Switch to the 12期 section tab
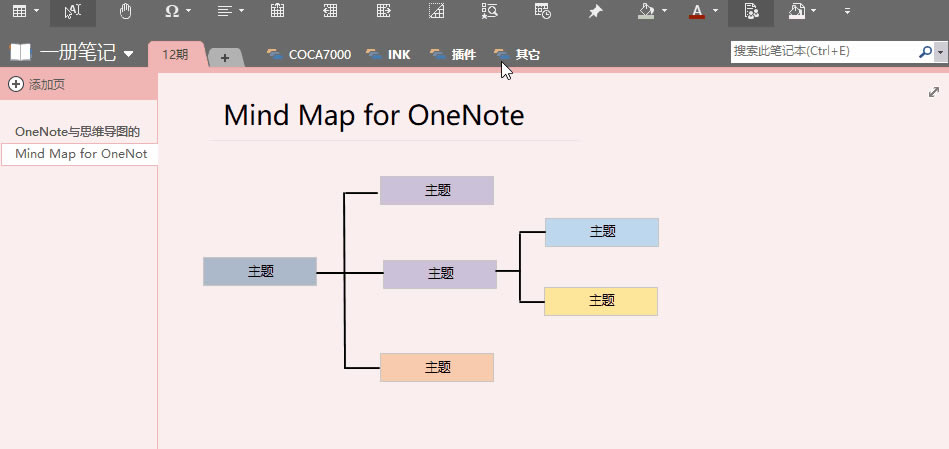Screen dimensions: 949x449 pyautogui.click(x=175, y=55)
